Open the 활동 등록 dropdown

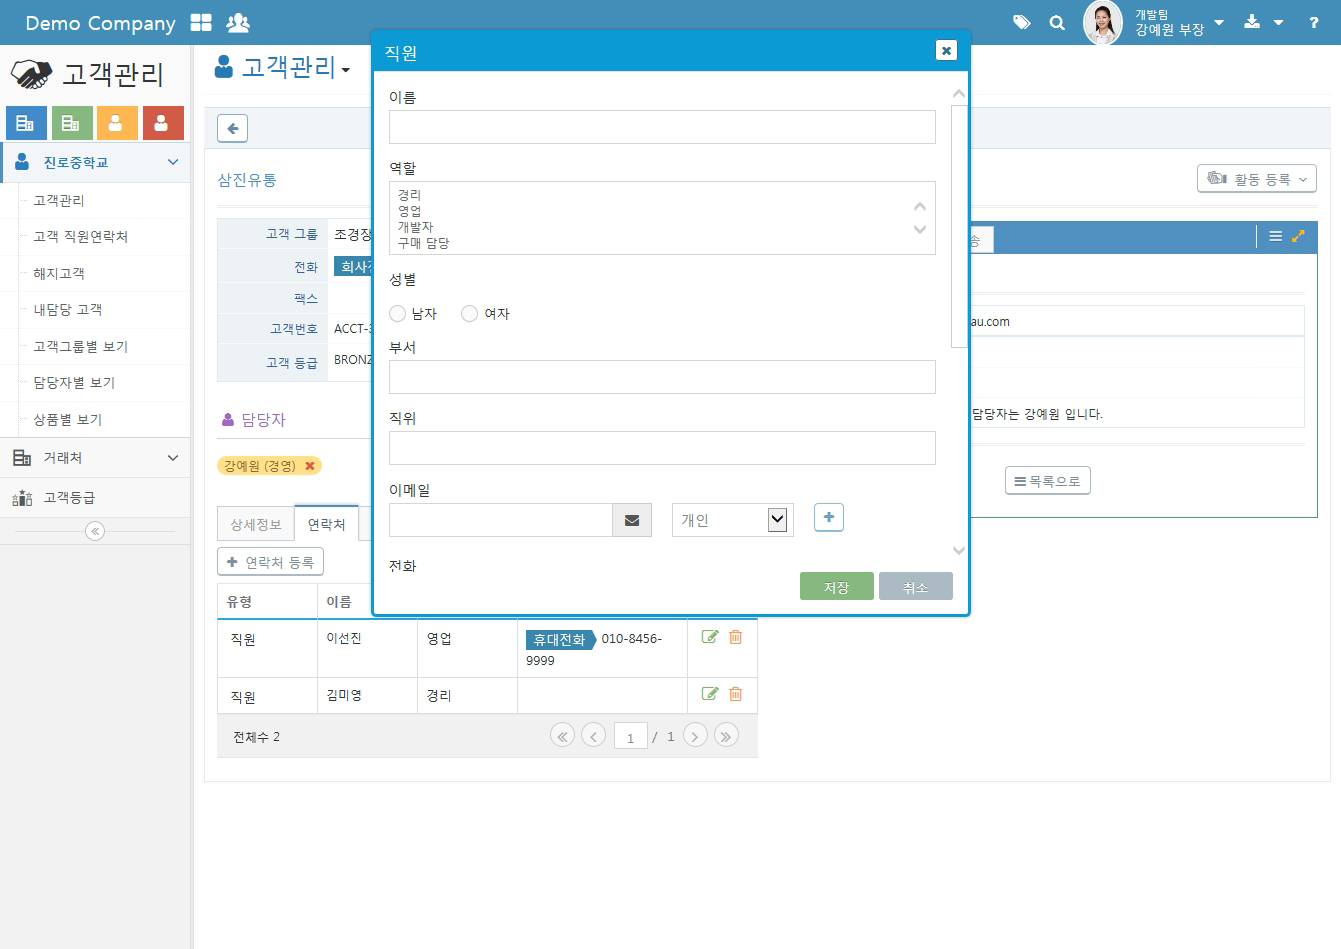click(1256, 179)
